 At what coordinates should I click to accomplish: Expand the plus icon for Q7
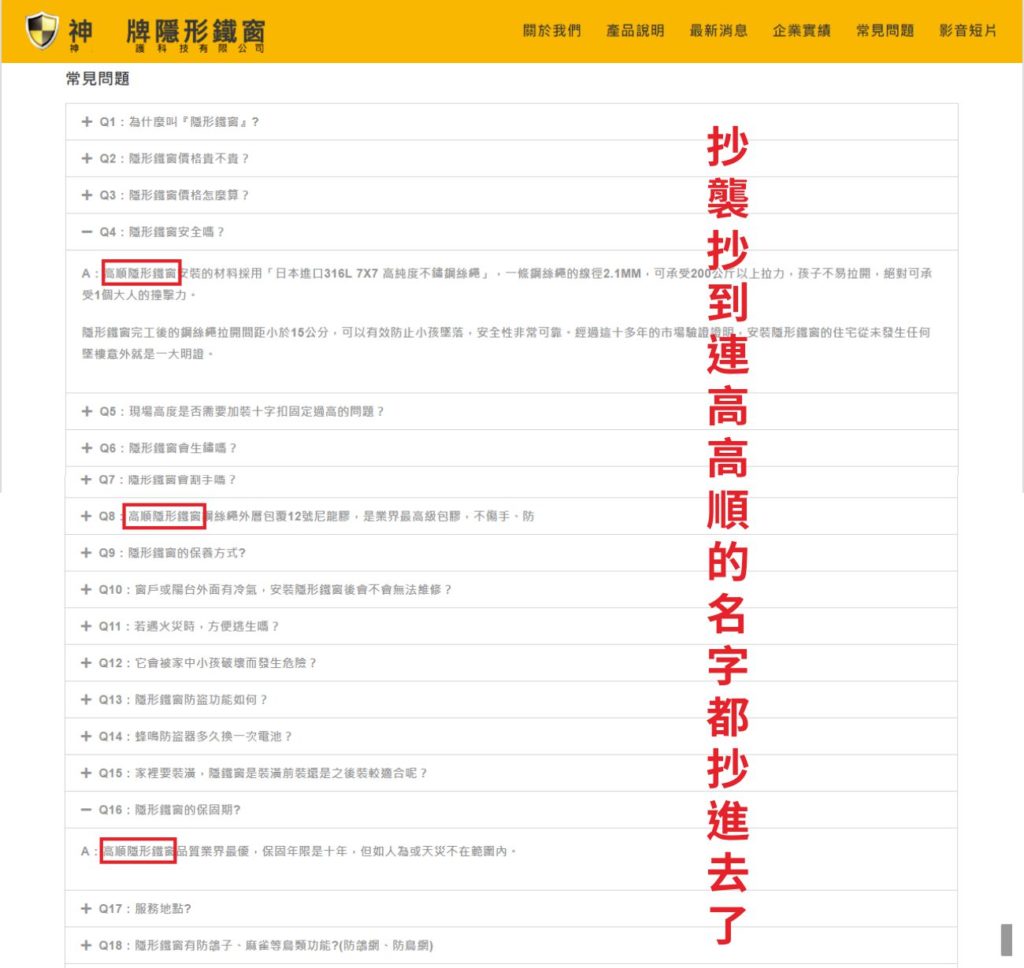(x=86, y=479)
